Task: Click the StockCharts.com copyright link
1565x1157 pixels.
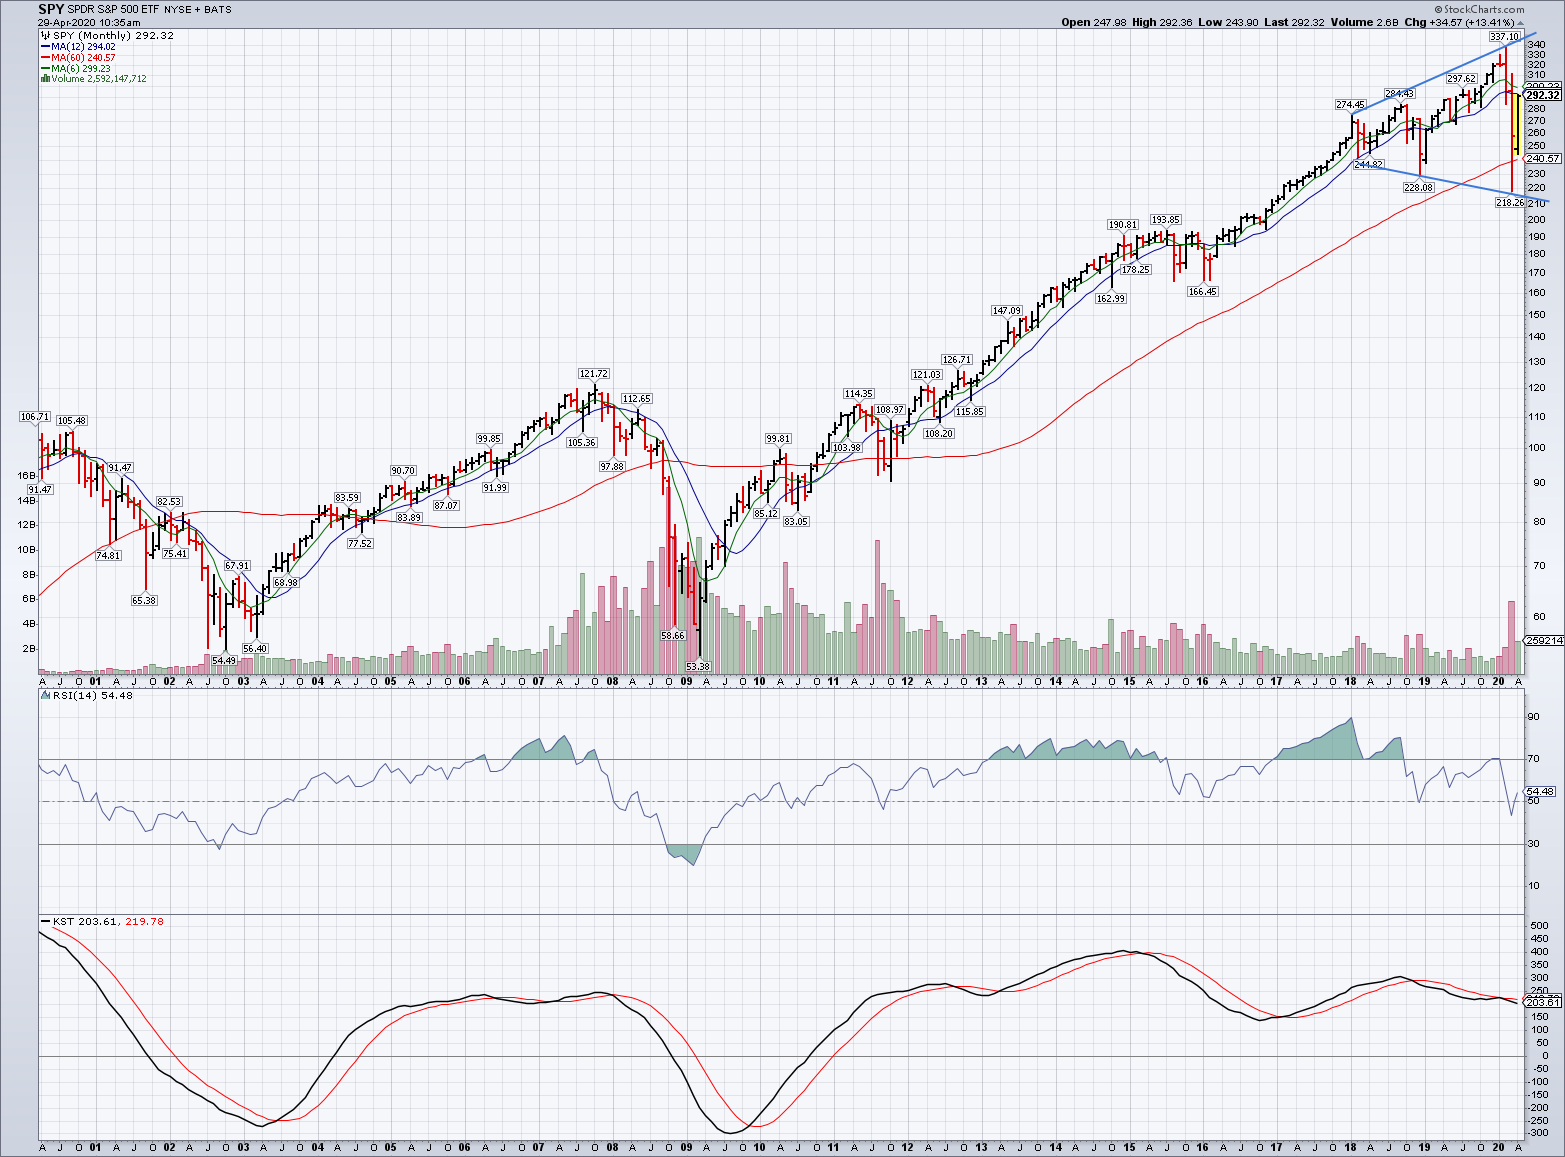Action: pos(1484,10)
